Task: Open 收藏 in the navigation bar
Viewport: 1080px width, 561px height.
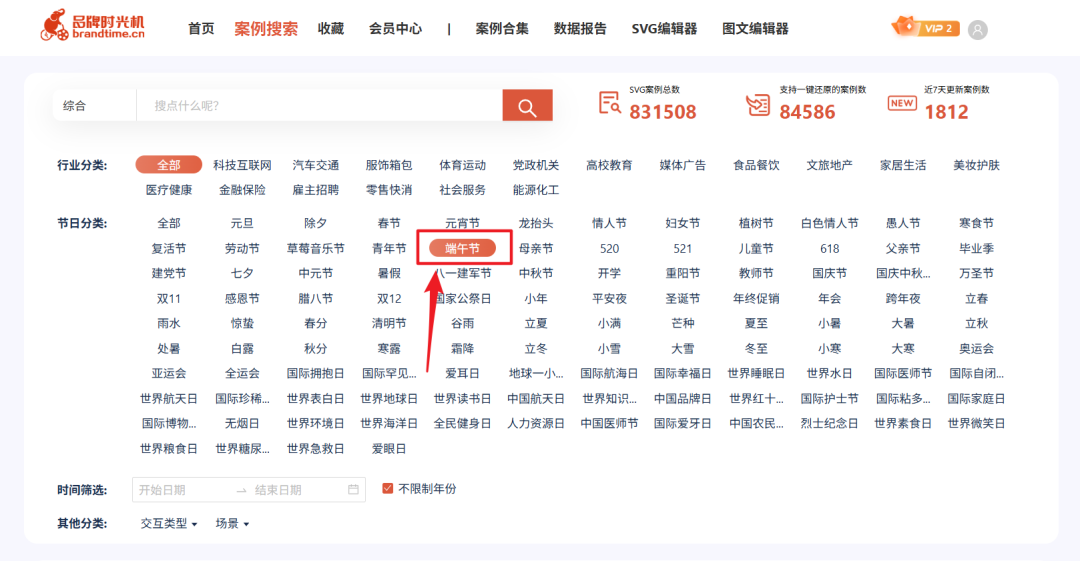Action: [x=331, y=28]
